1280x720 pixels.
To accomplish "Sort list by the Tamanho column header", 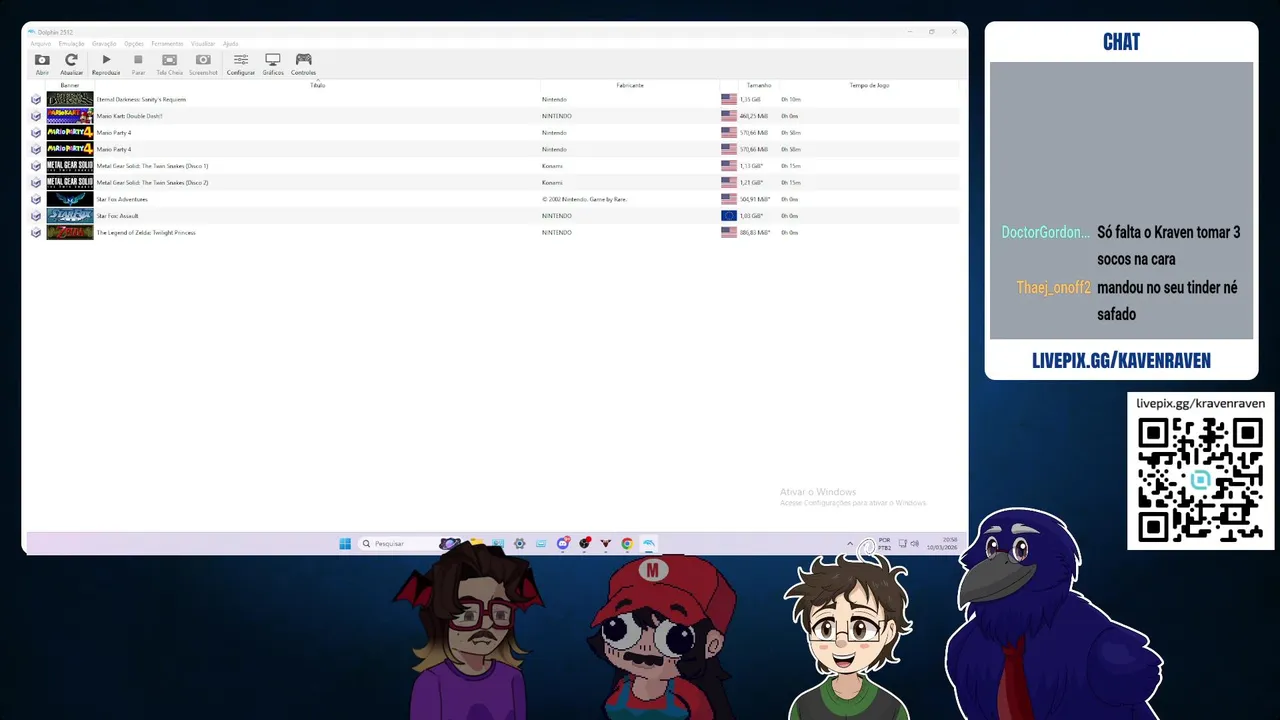I will (759, 86).
